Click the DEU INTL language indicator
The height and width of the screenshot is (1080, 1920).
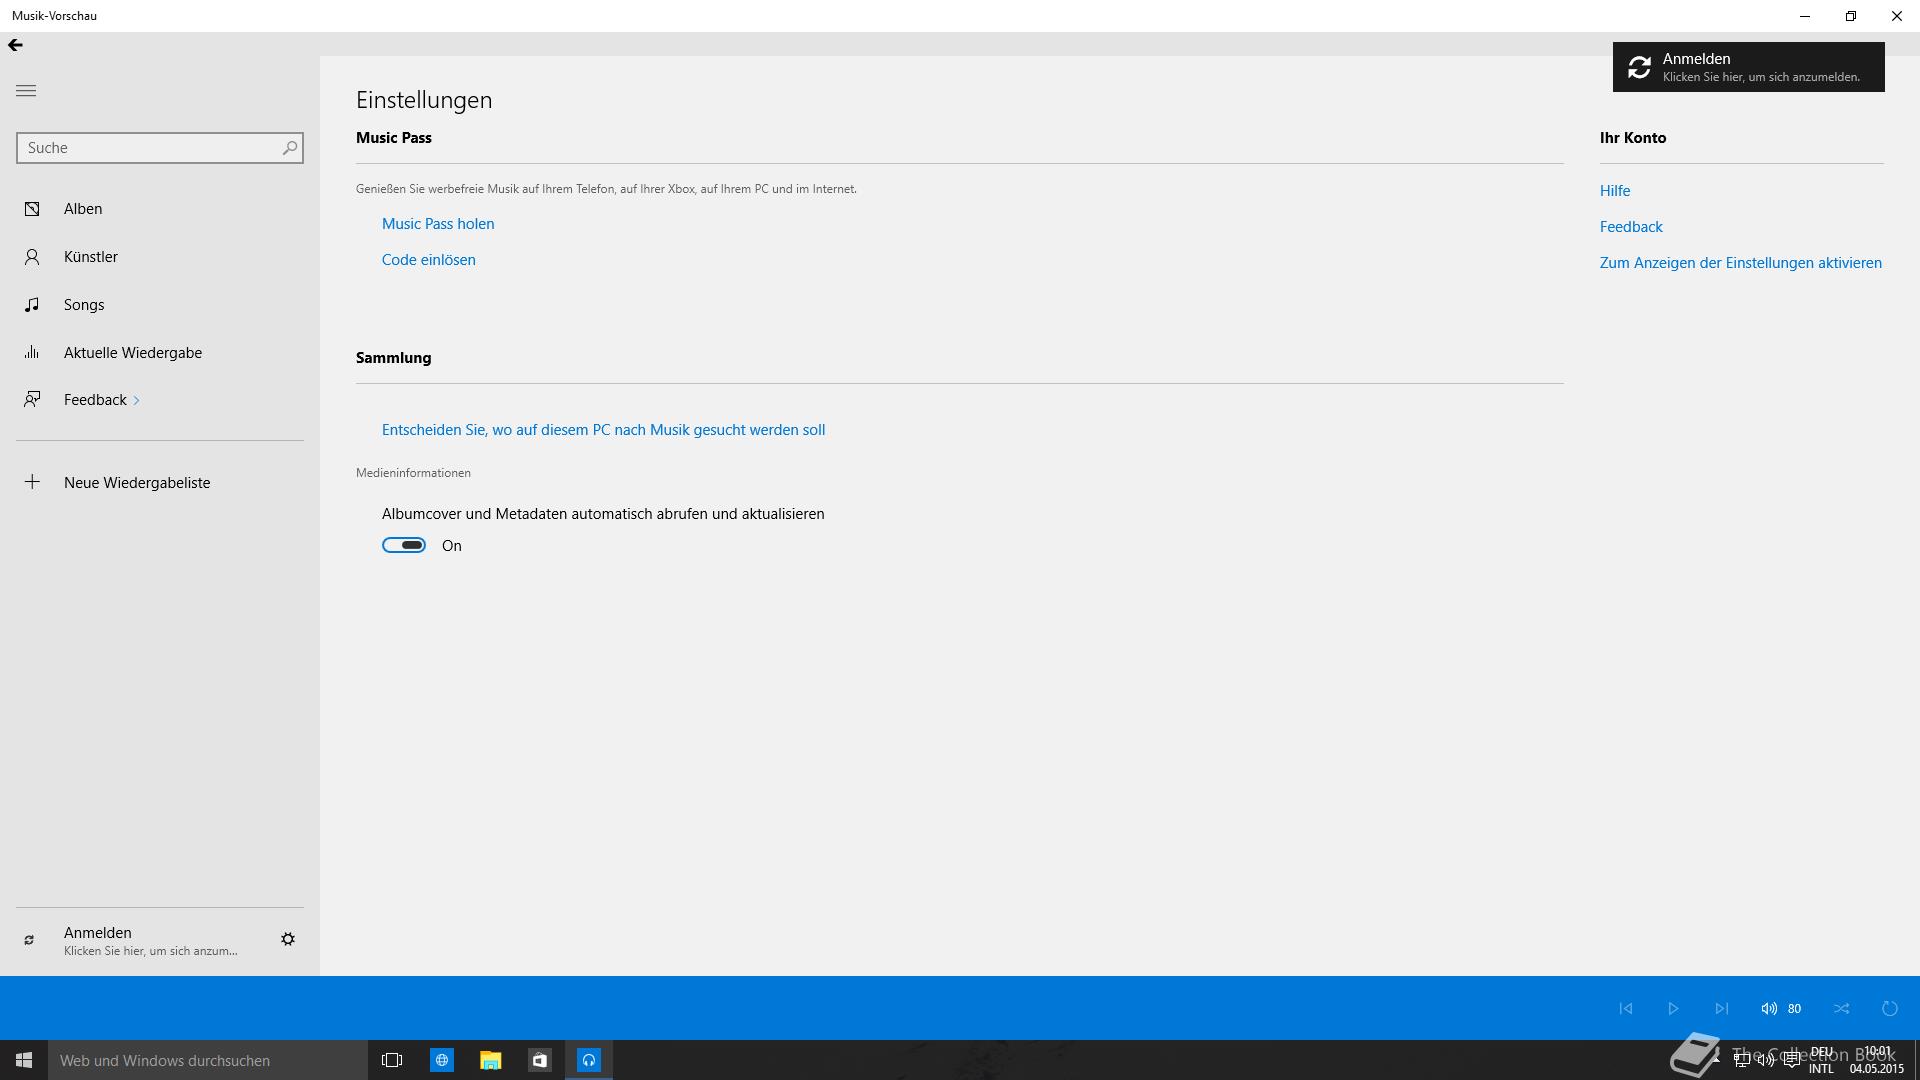click(x=1821, y=1060)
